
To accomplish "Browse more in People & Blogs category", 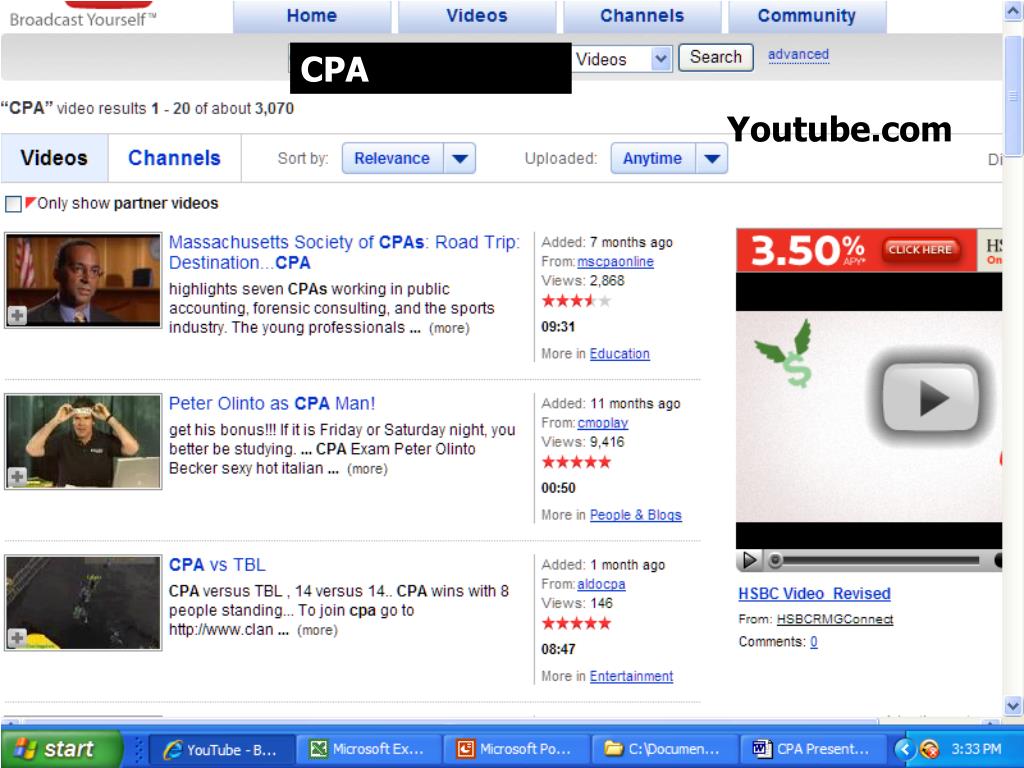I will 635,515.
